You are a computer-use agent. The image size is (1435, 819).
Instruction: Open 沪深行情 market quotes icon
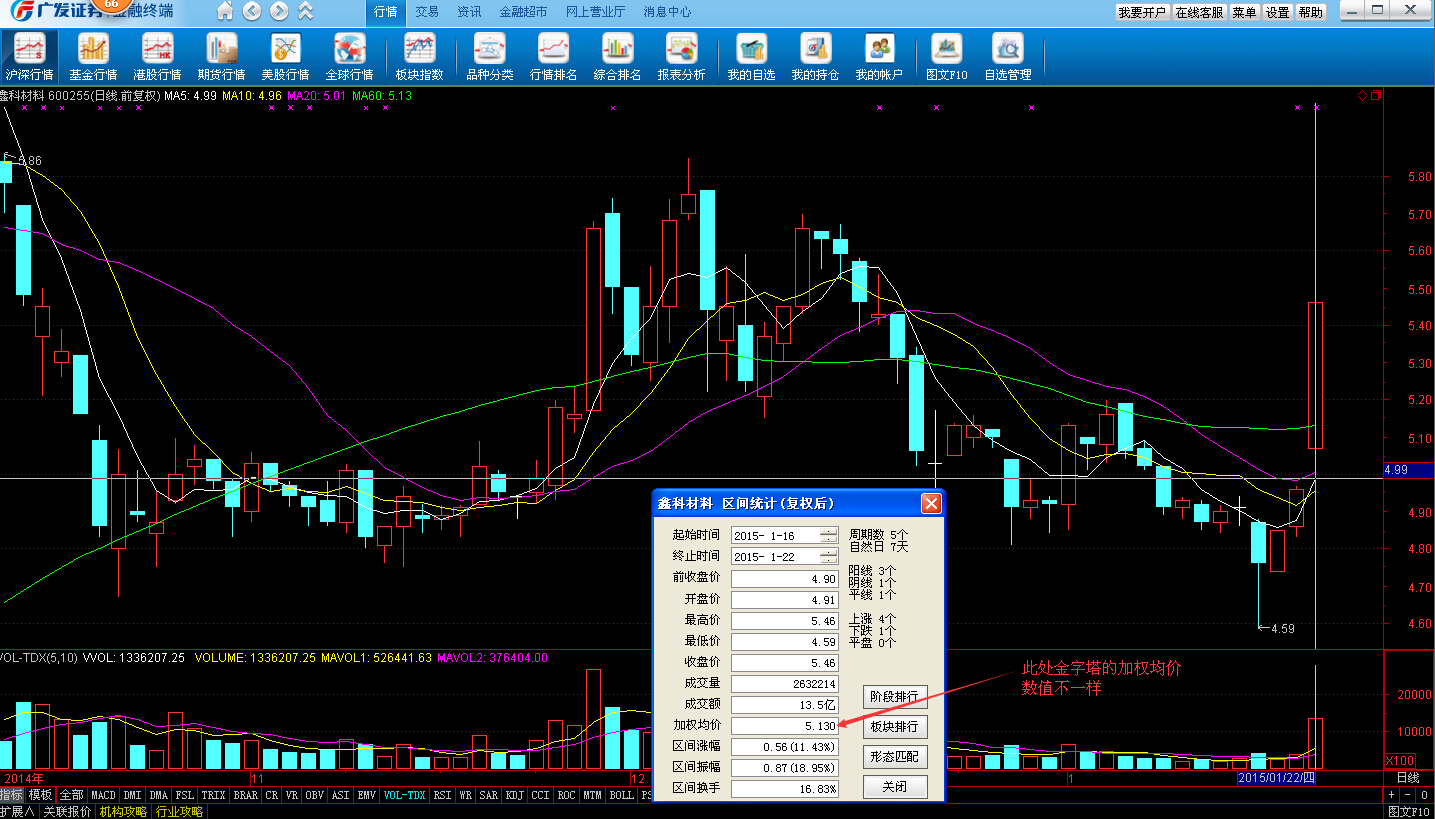click(x=29, y=56)
